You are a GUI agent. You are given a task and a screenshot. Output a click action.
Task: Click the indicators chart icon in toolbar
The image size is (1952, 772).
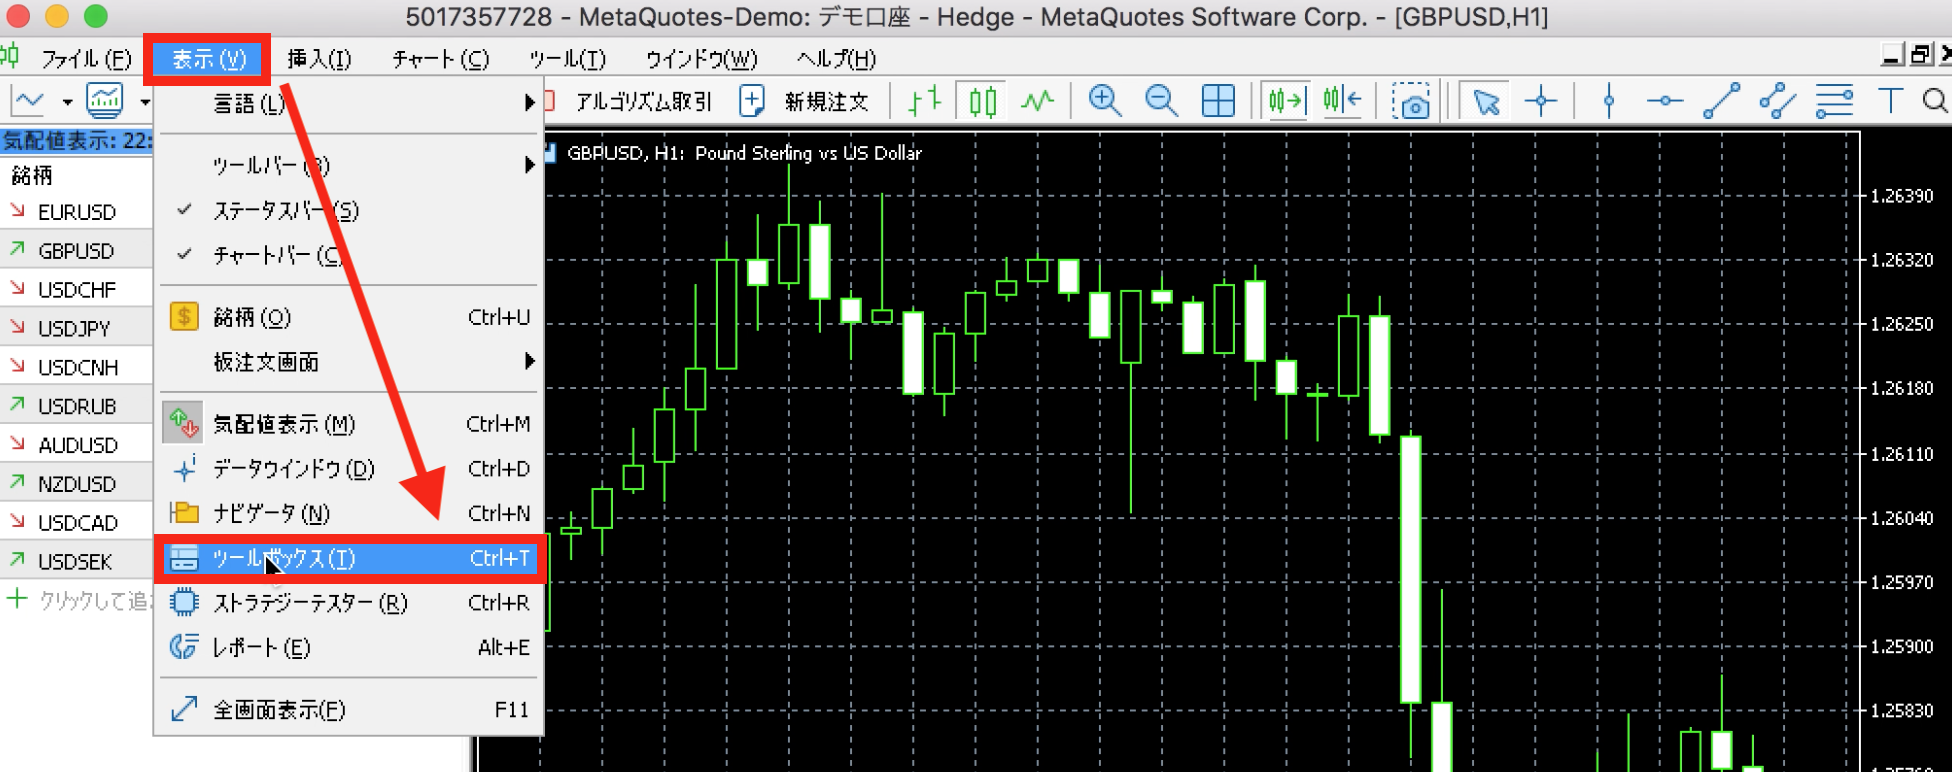[x=104, y=100]
